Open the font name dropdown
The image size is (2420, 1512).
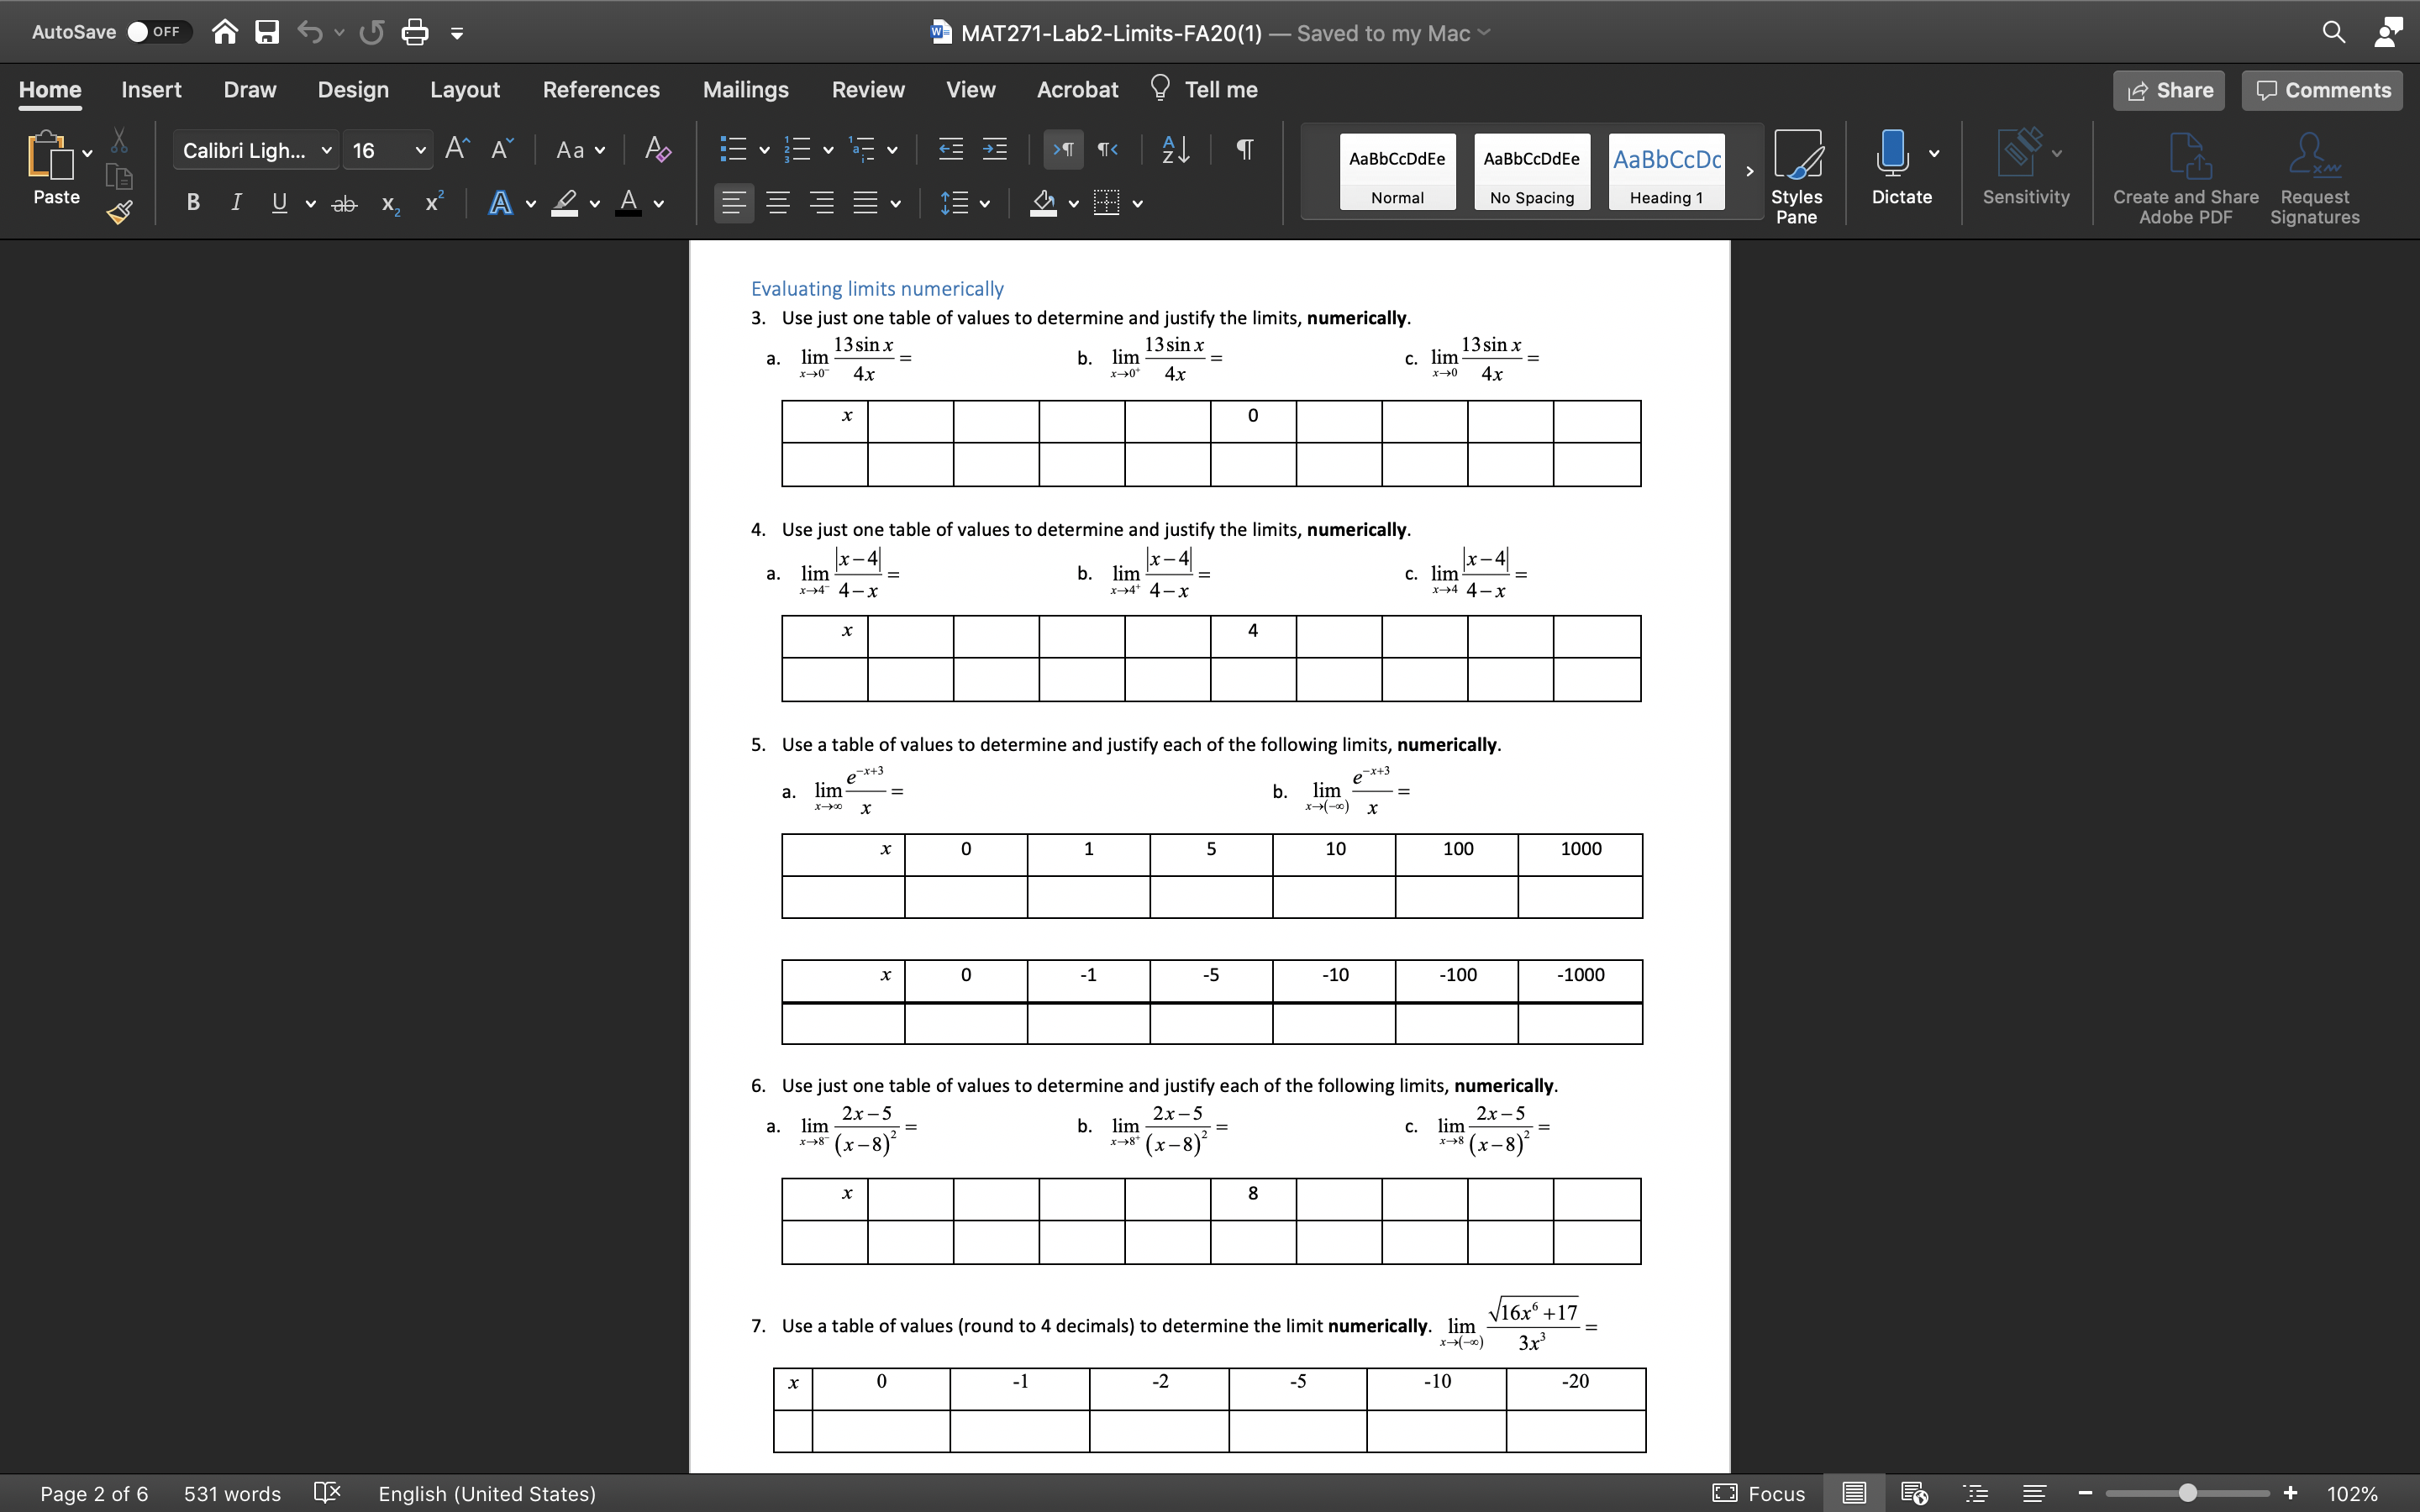[x=326, y=150]
